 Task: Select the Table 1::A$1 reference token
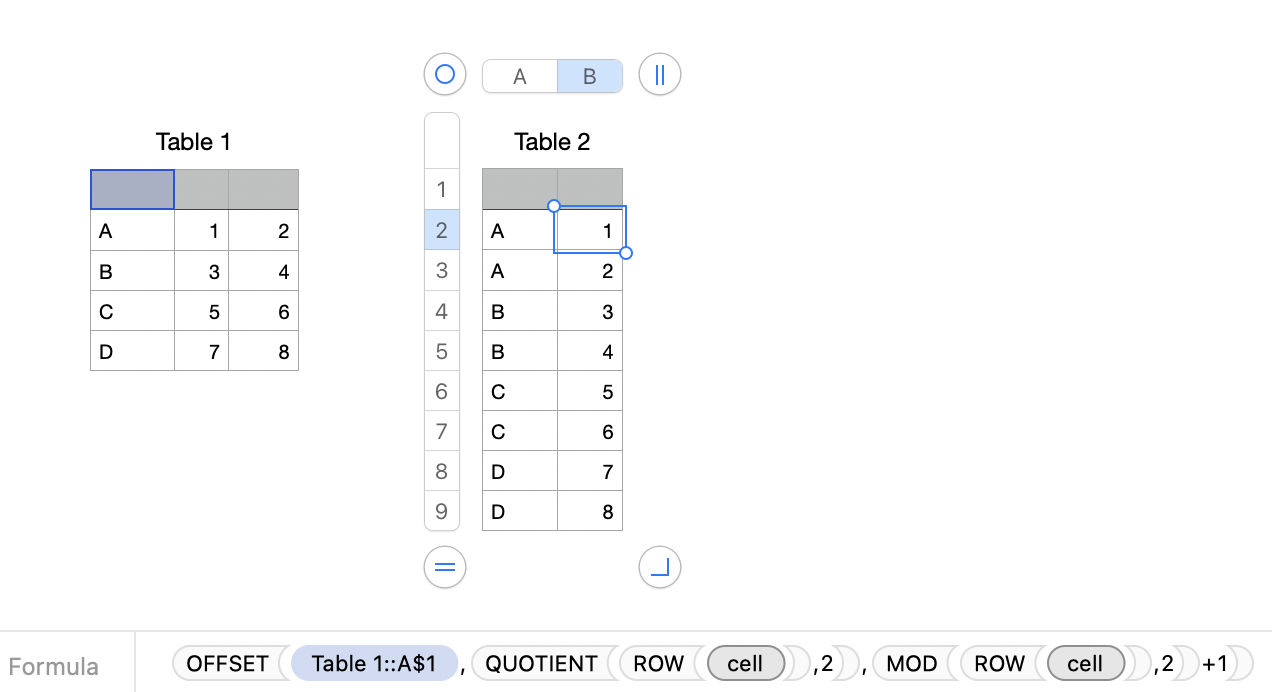[373, 663]
